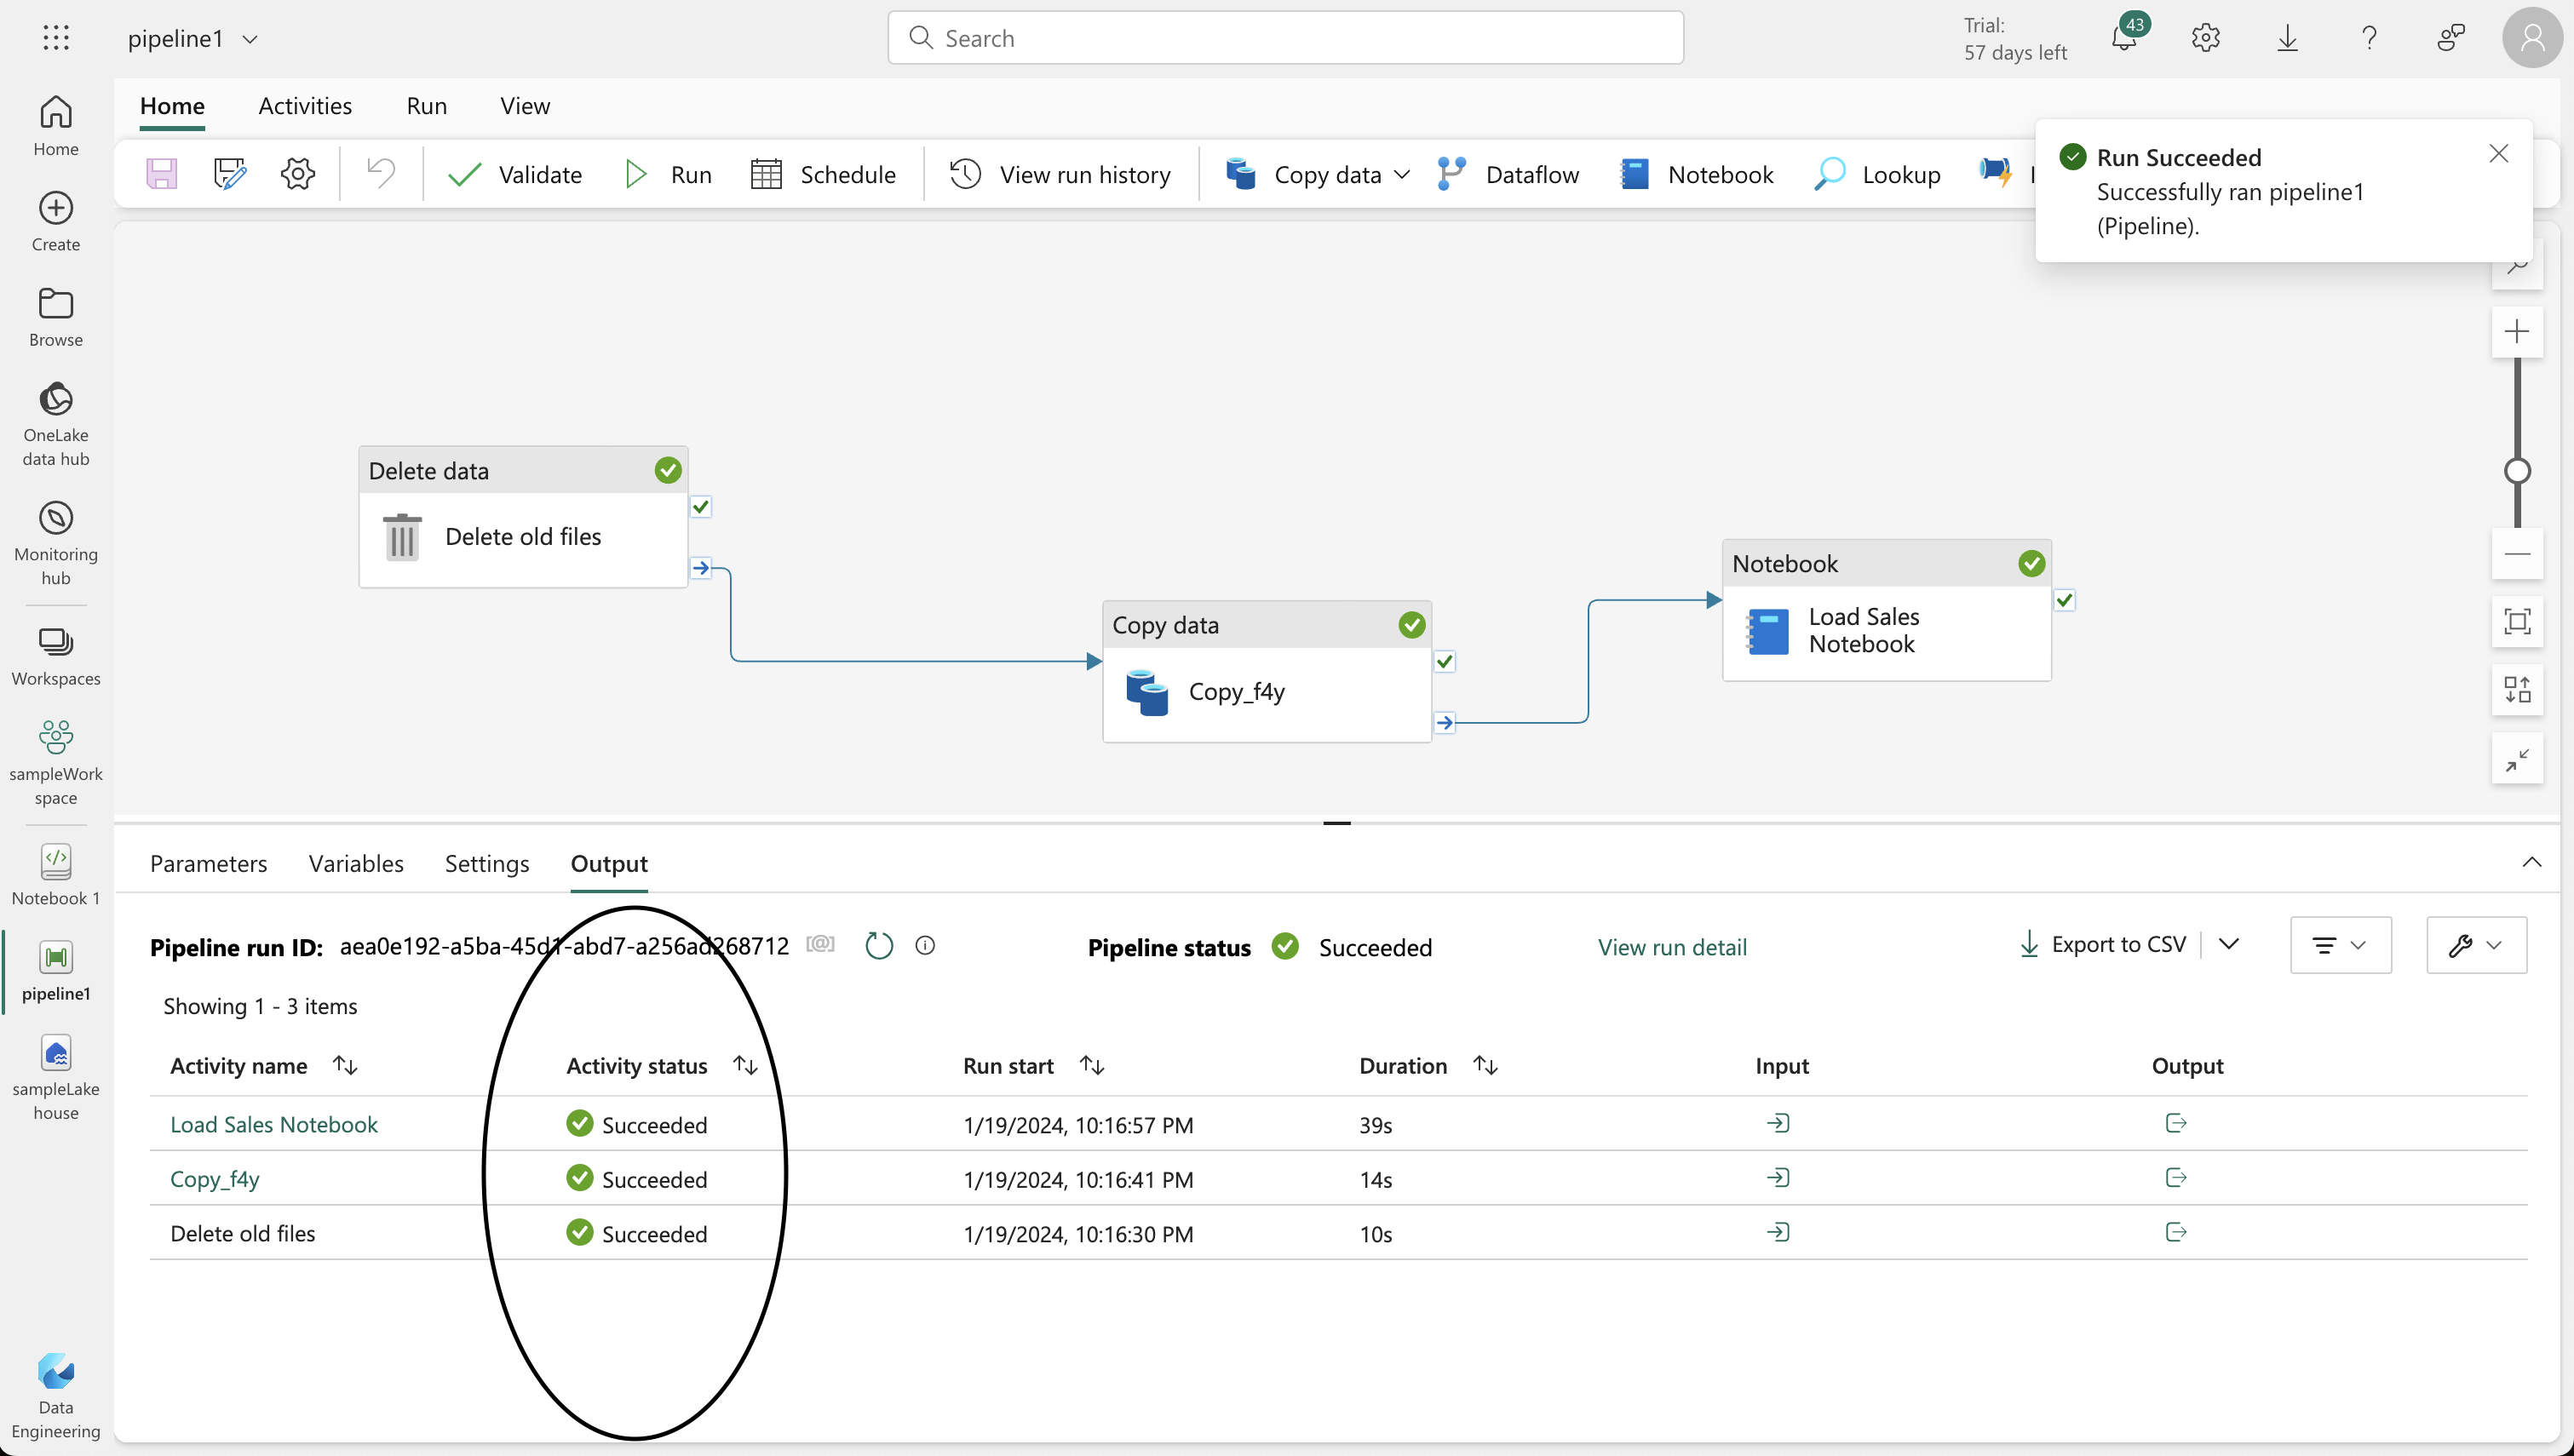
Task: Click Delete data on-success checkbox connector
Action: point(701,507)
